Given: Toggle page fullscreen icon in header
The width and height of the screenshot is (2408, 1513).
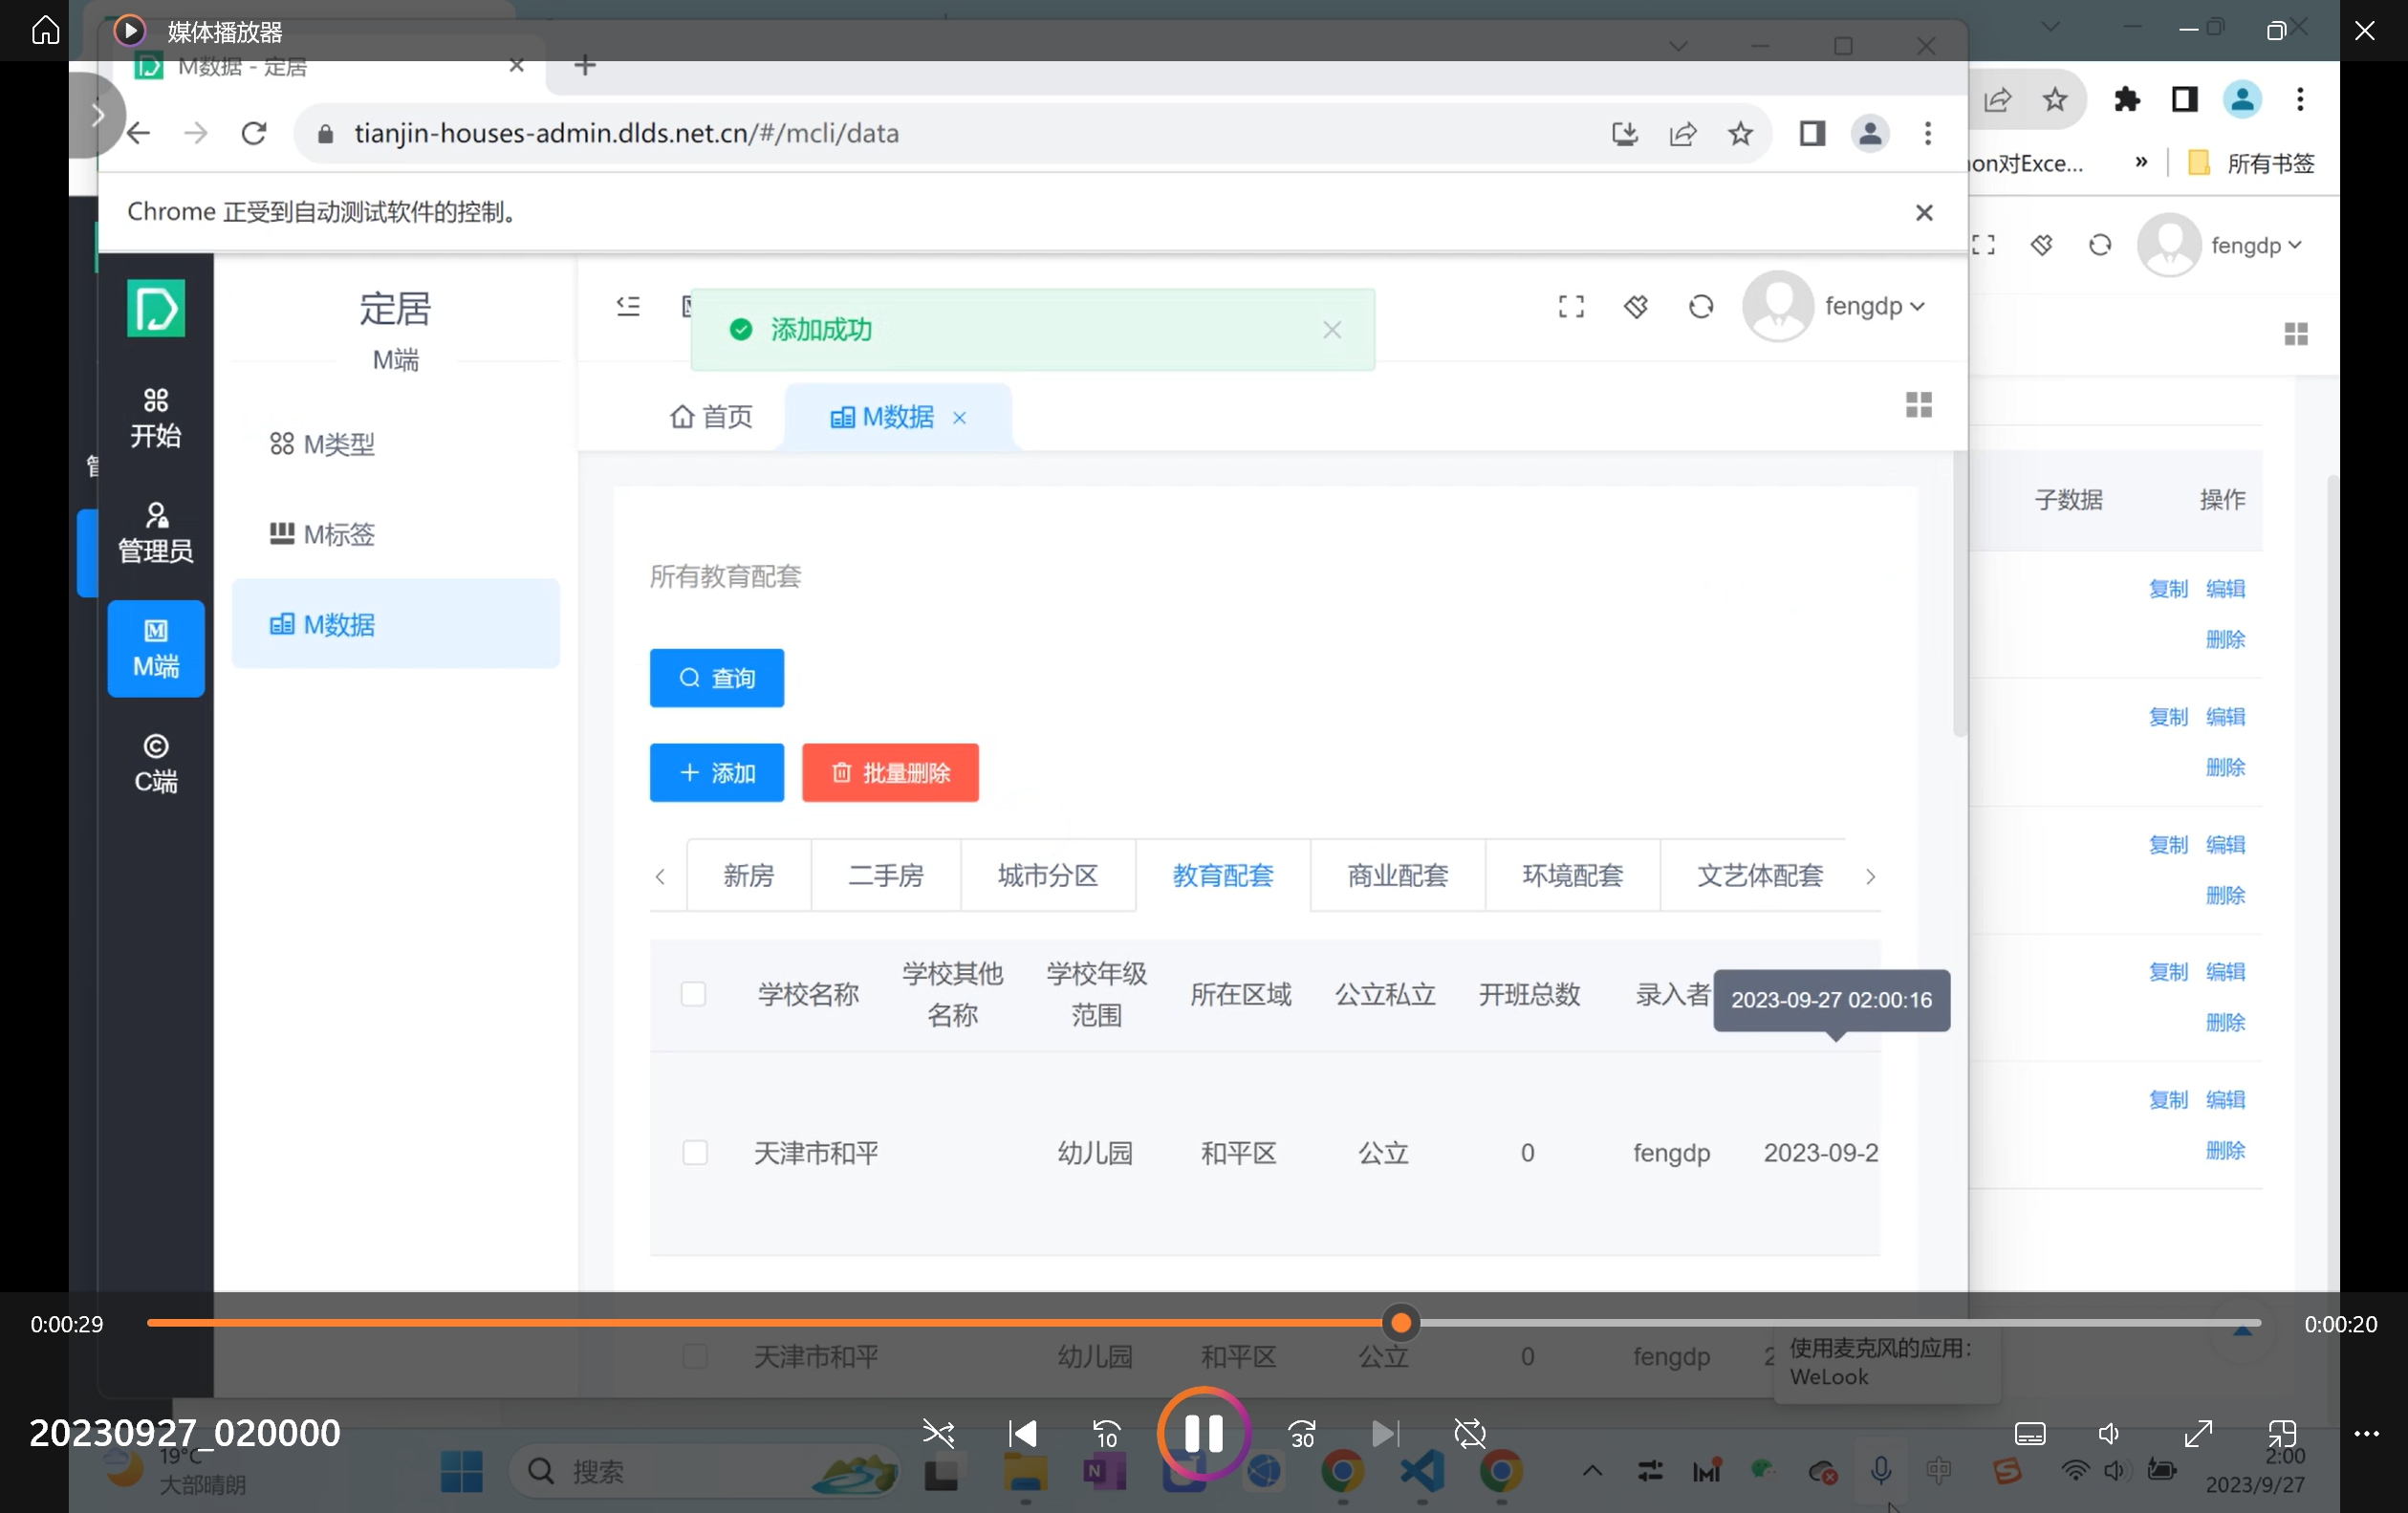Looking at the screenshot, I should 1571,306.
